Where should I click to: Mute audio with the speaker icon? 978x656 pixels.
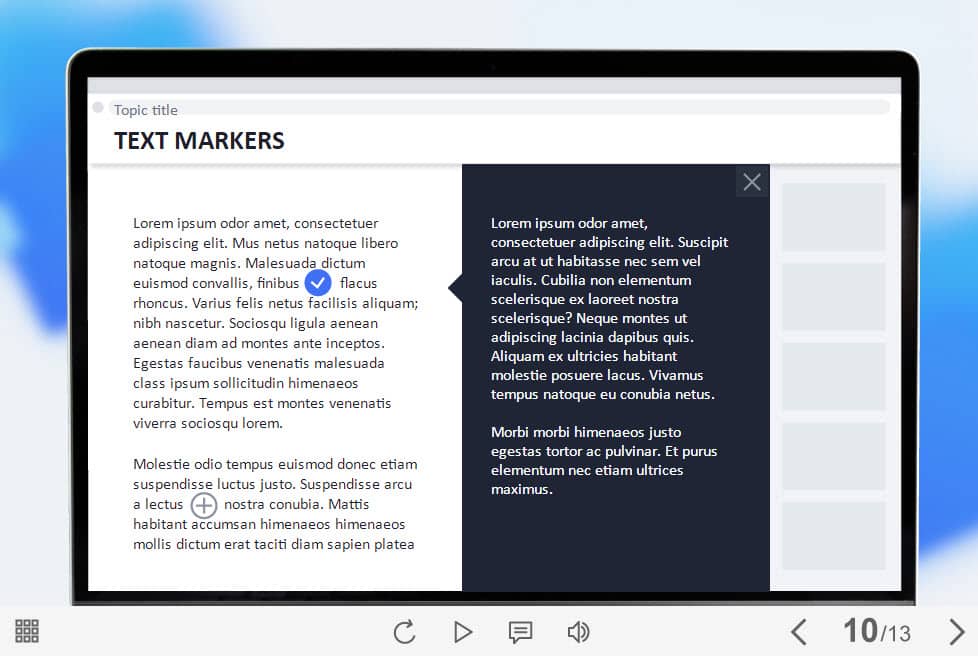[578, 632]
